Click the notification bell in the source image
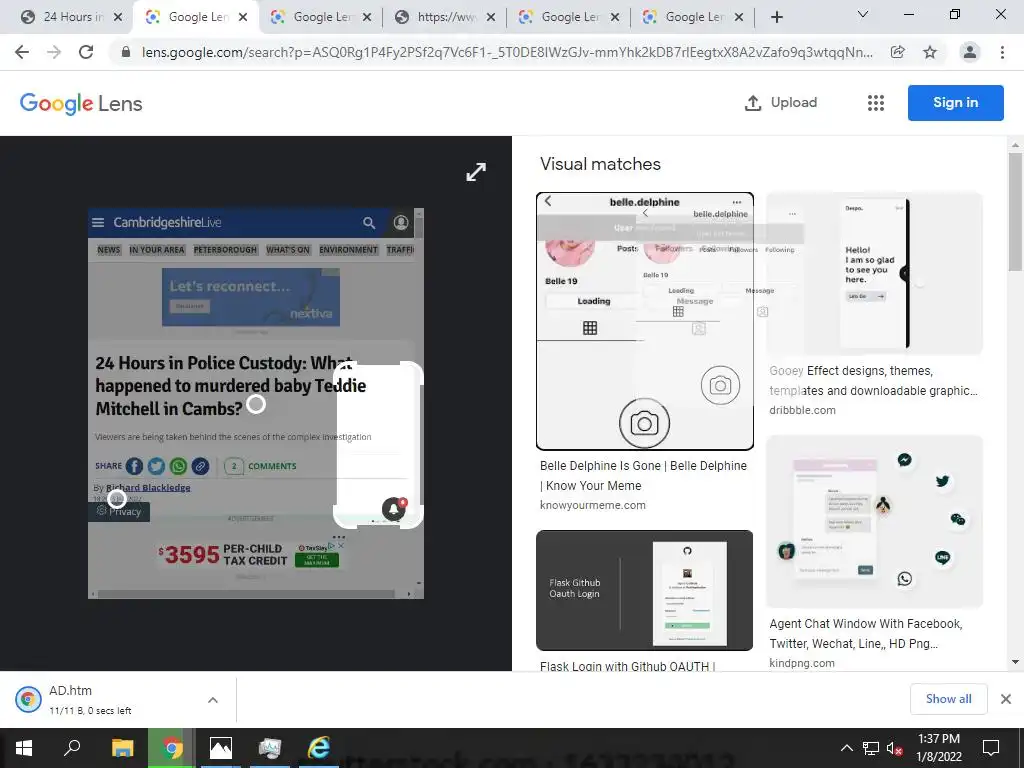This screenshot has height=768, width=1024. click(394, 508)
